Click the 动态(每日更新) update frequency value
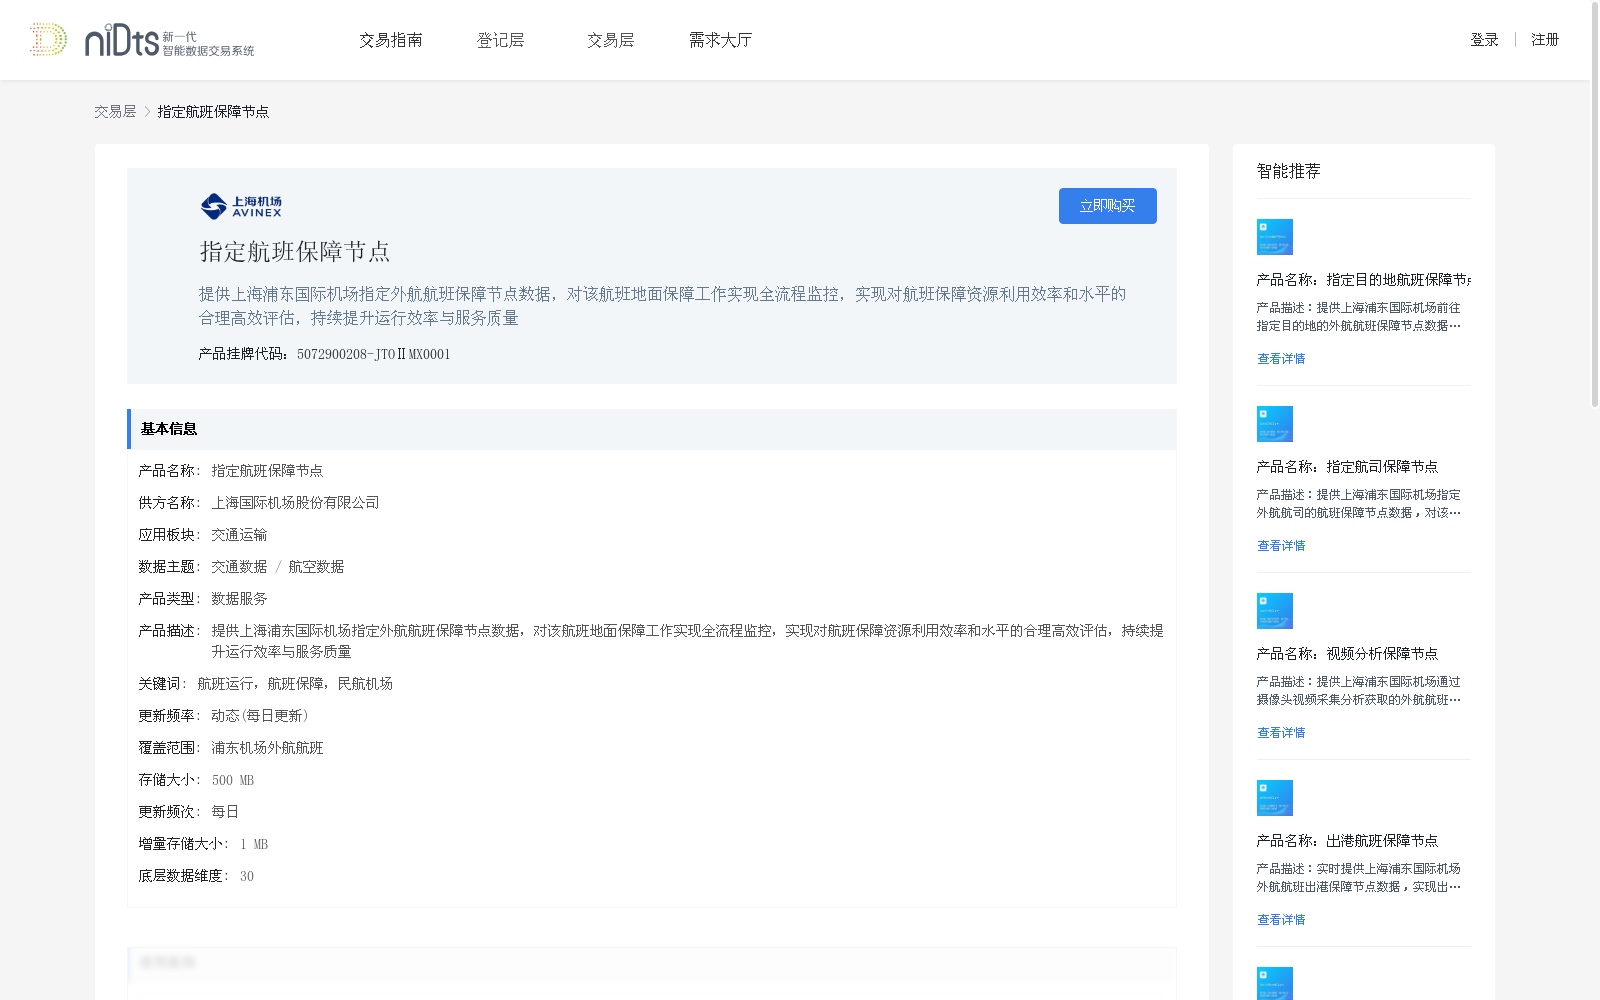Viewport: 1600px width, 1000px height. coord(260,716)
